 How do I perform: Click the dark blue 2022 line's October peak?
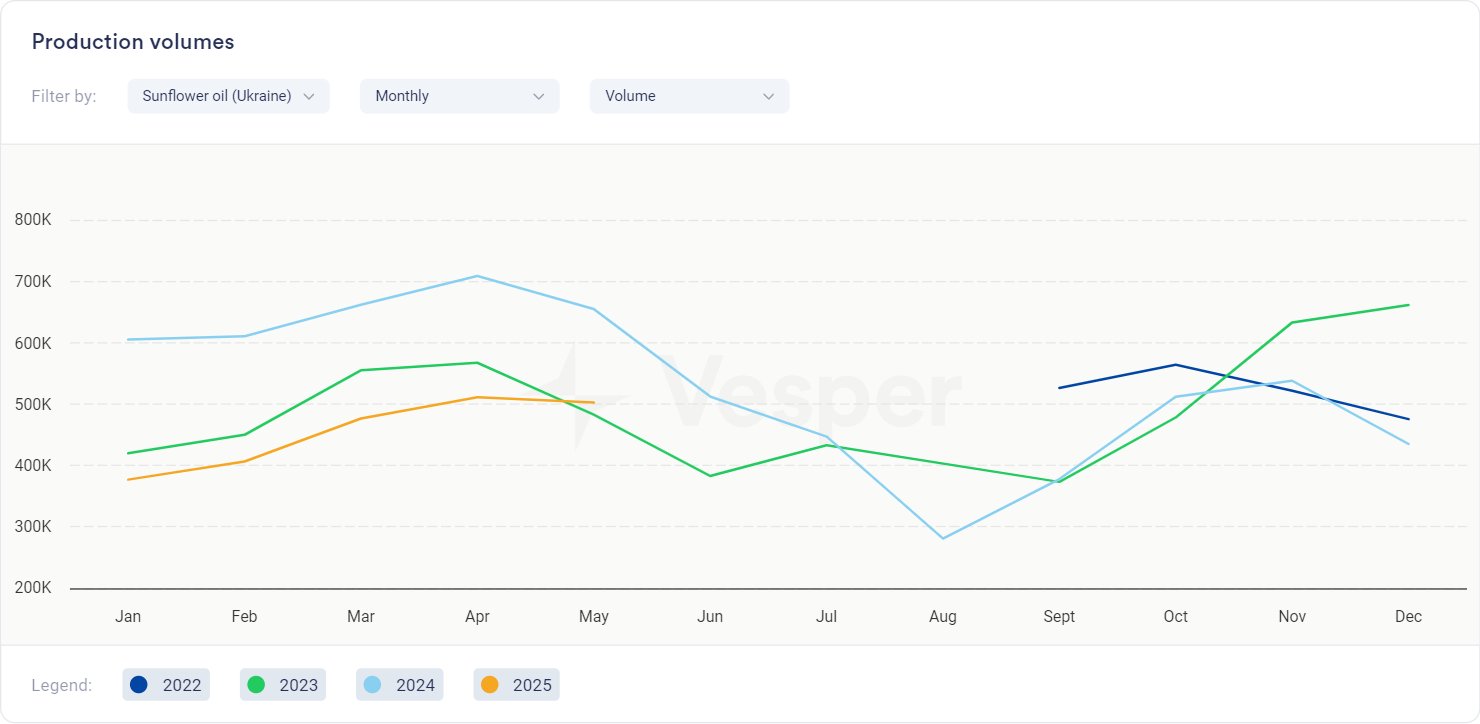(x=1176, y=365)
